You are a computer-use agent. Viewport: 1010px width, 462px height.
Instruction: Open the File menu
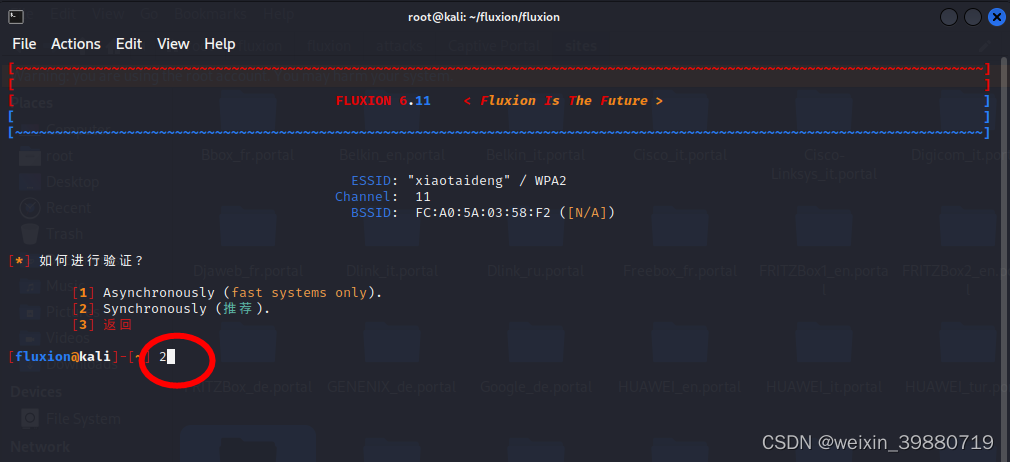[24, 44]
